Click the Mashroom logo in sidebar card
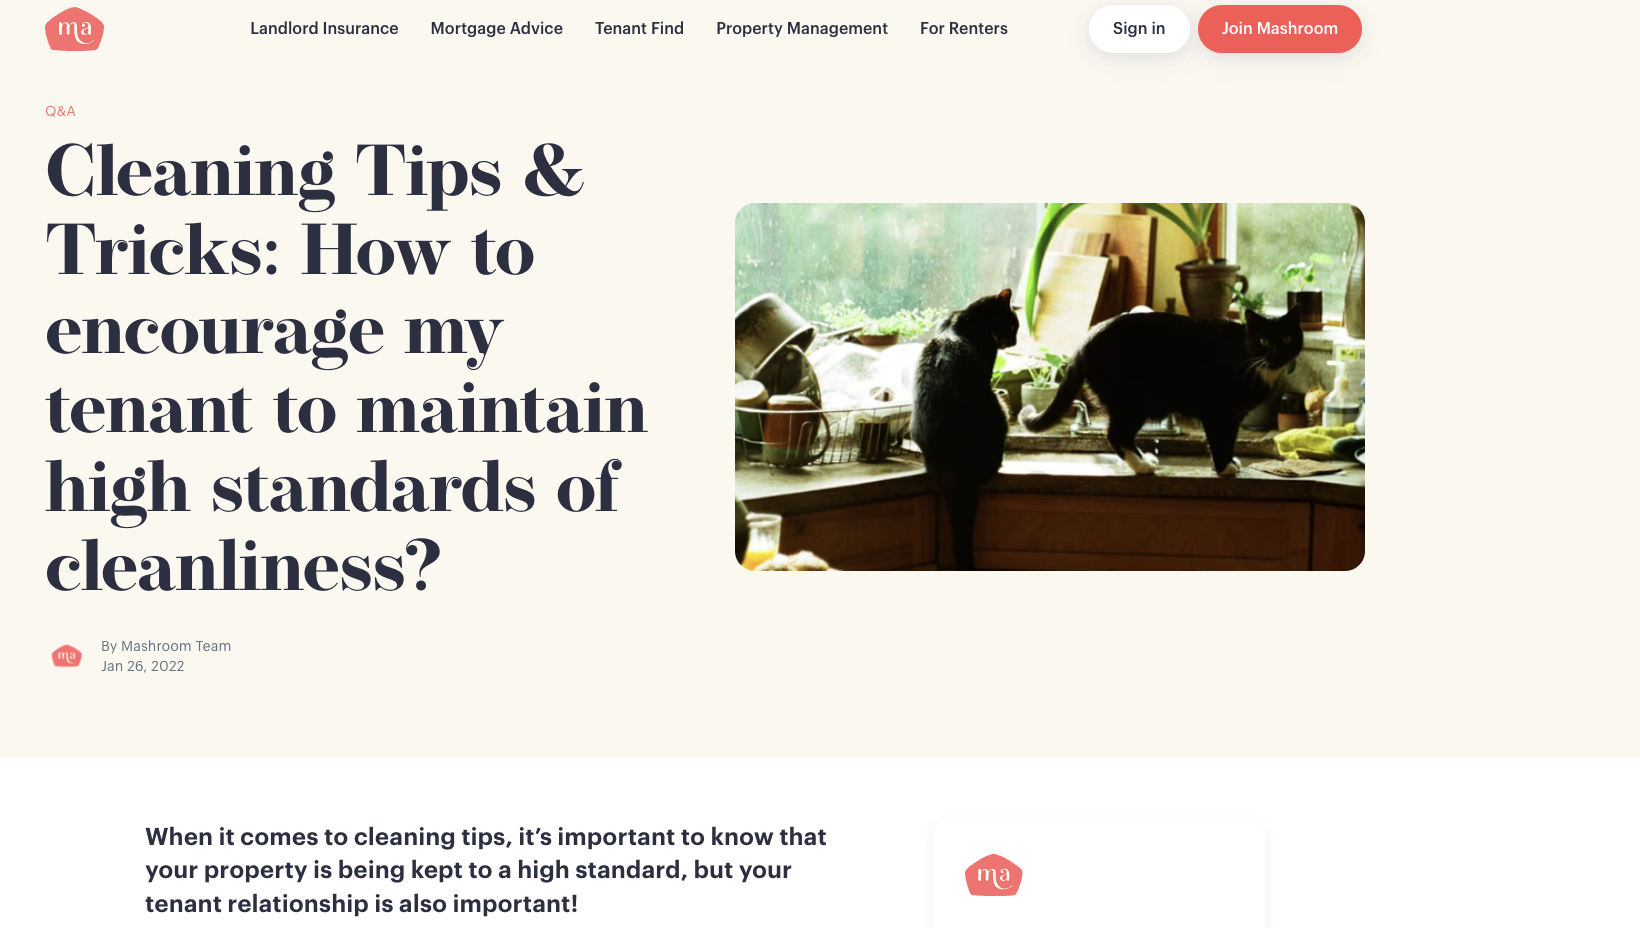1640x928 pixels. pos(993,875)
